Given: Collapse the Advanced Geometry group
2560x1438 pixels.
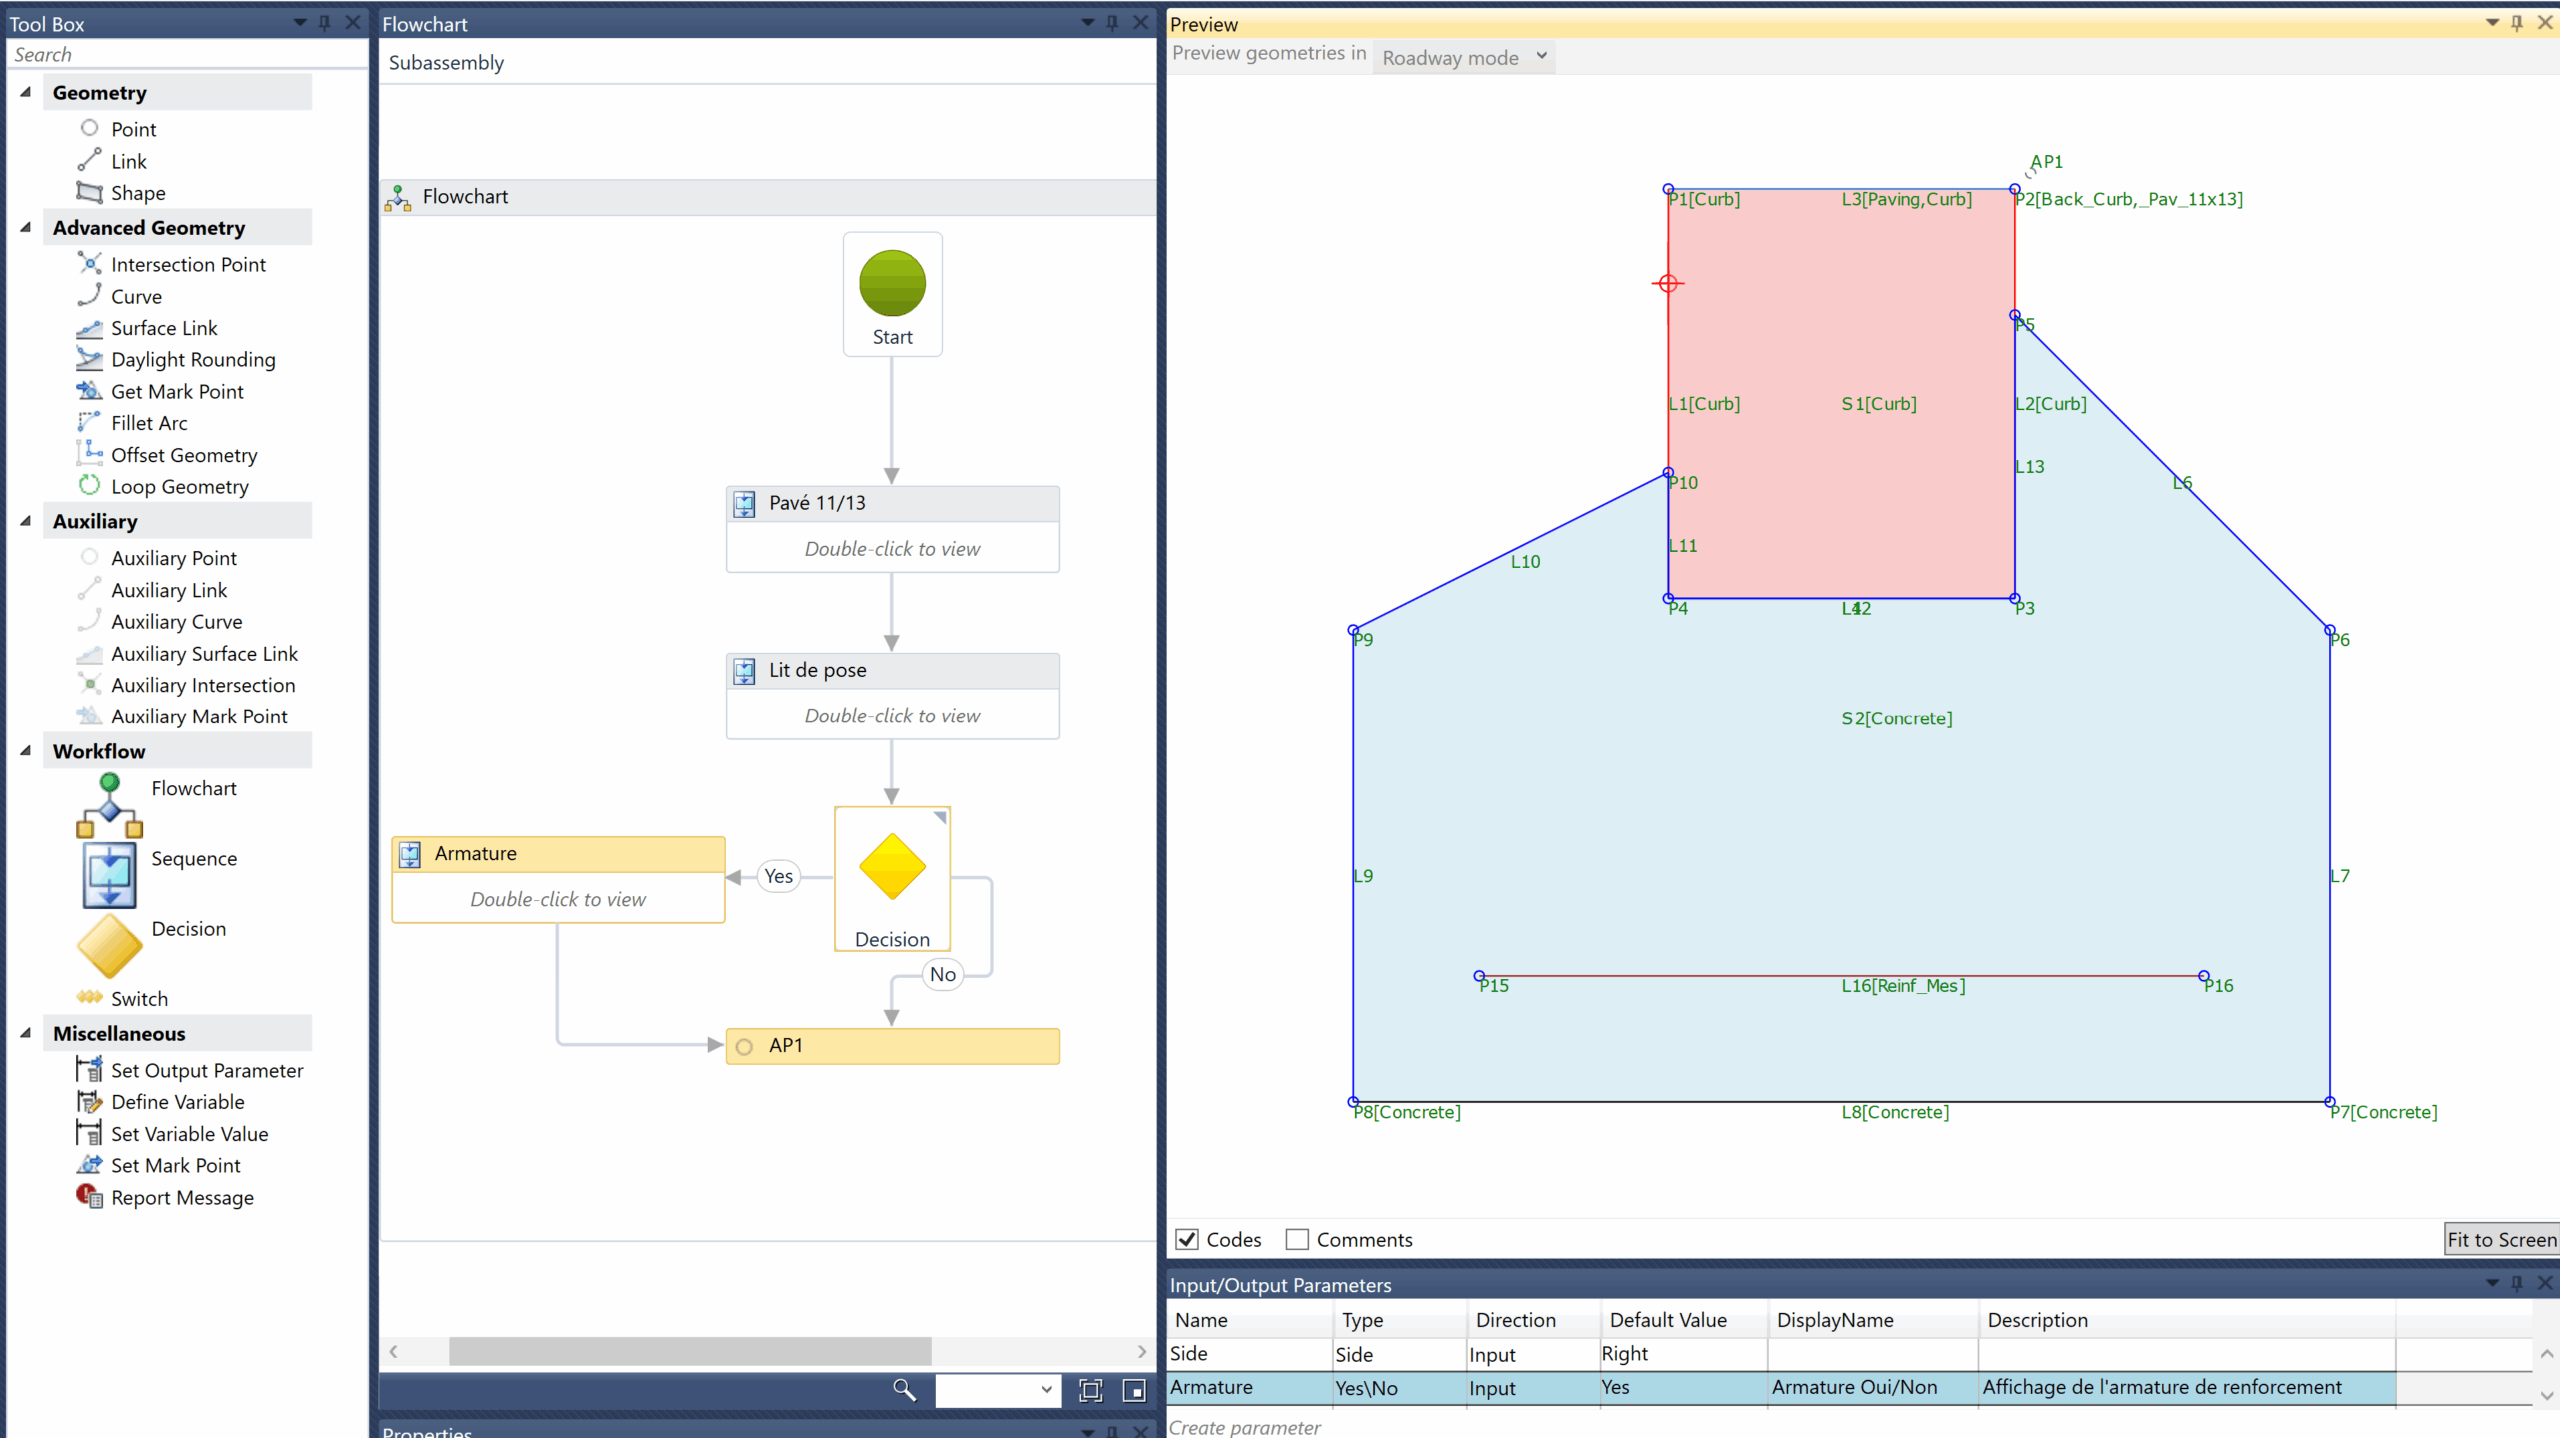Looking at the screenshot, I should point(26,228).
